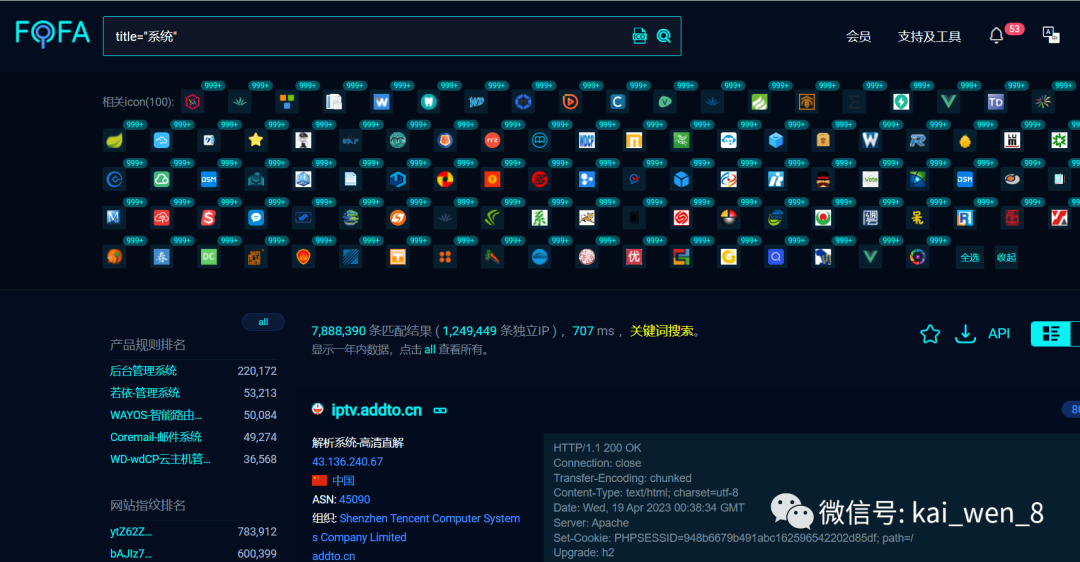Select the blue chat bubble icon
1080x562 pixels.
(256, 218)
